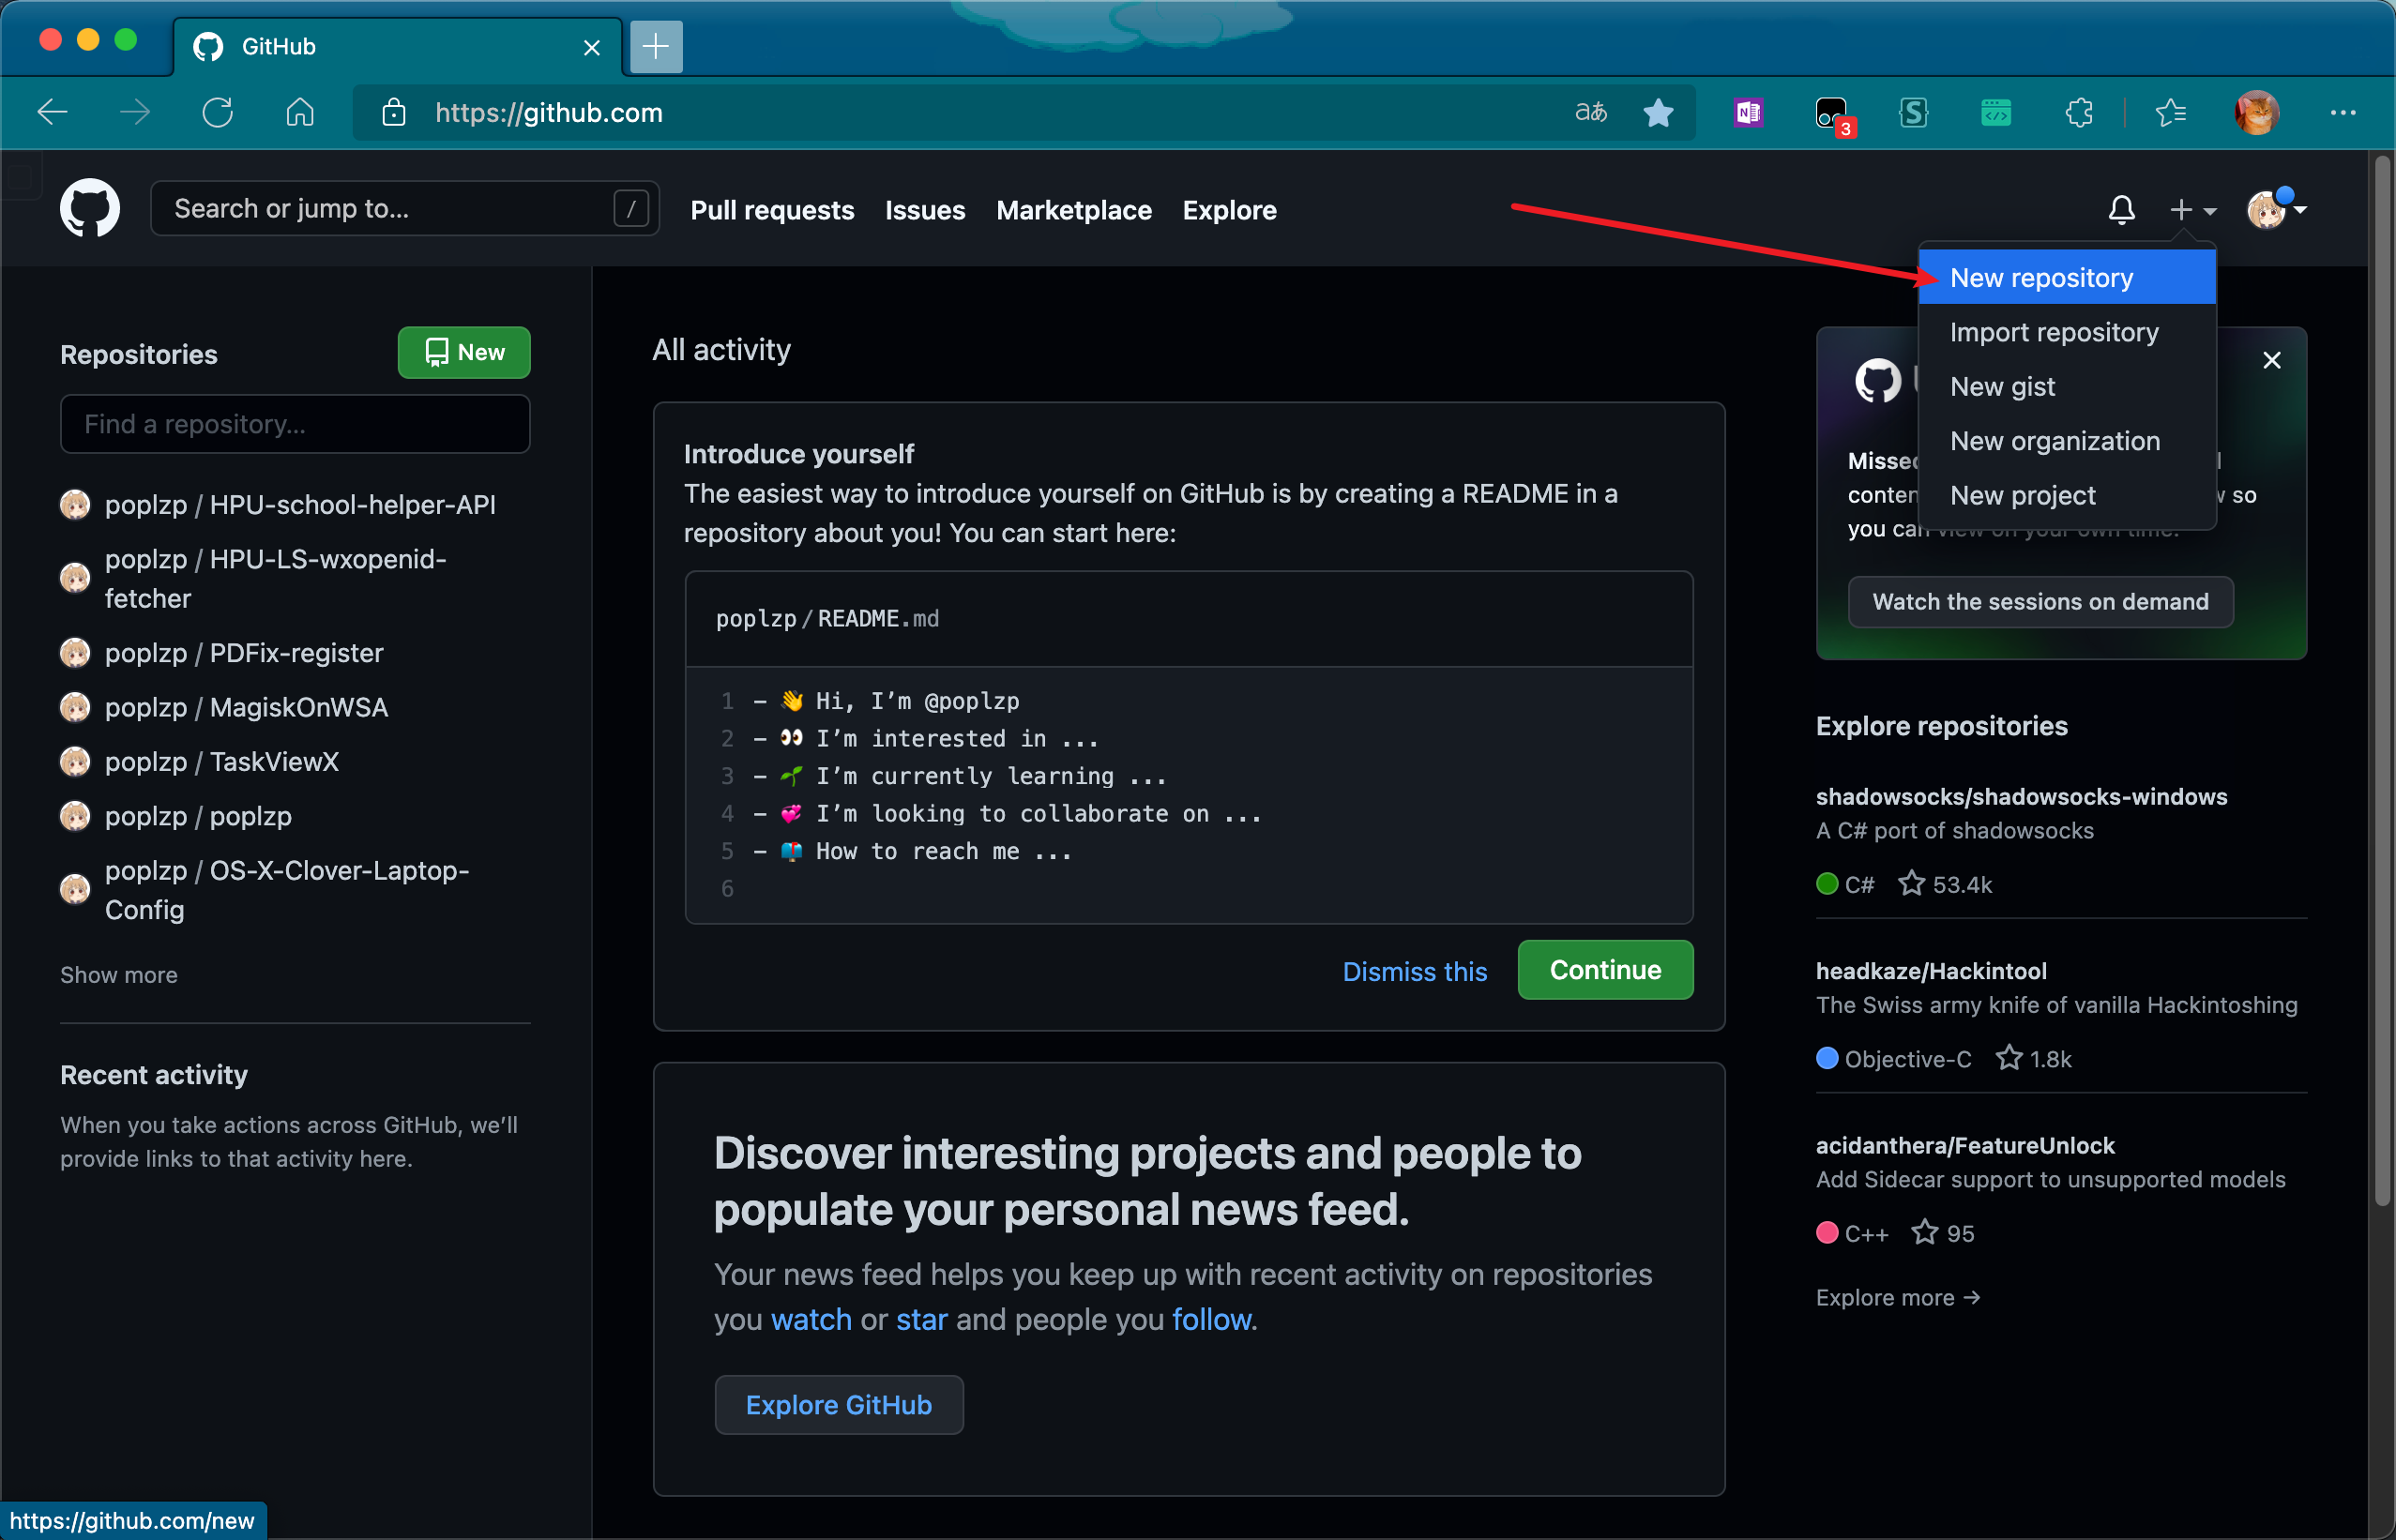Open poplzp / PDFix-register repository
This screenshot has height=1540, width=2396.
(x=244, y=653)
